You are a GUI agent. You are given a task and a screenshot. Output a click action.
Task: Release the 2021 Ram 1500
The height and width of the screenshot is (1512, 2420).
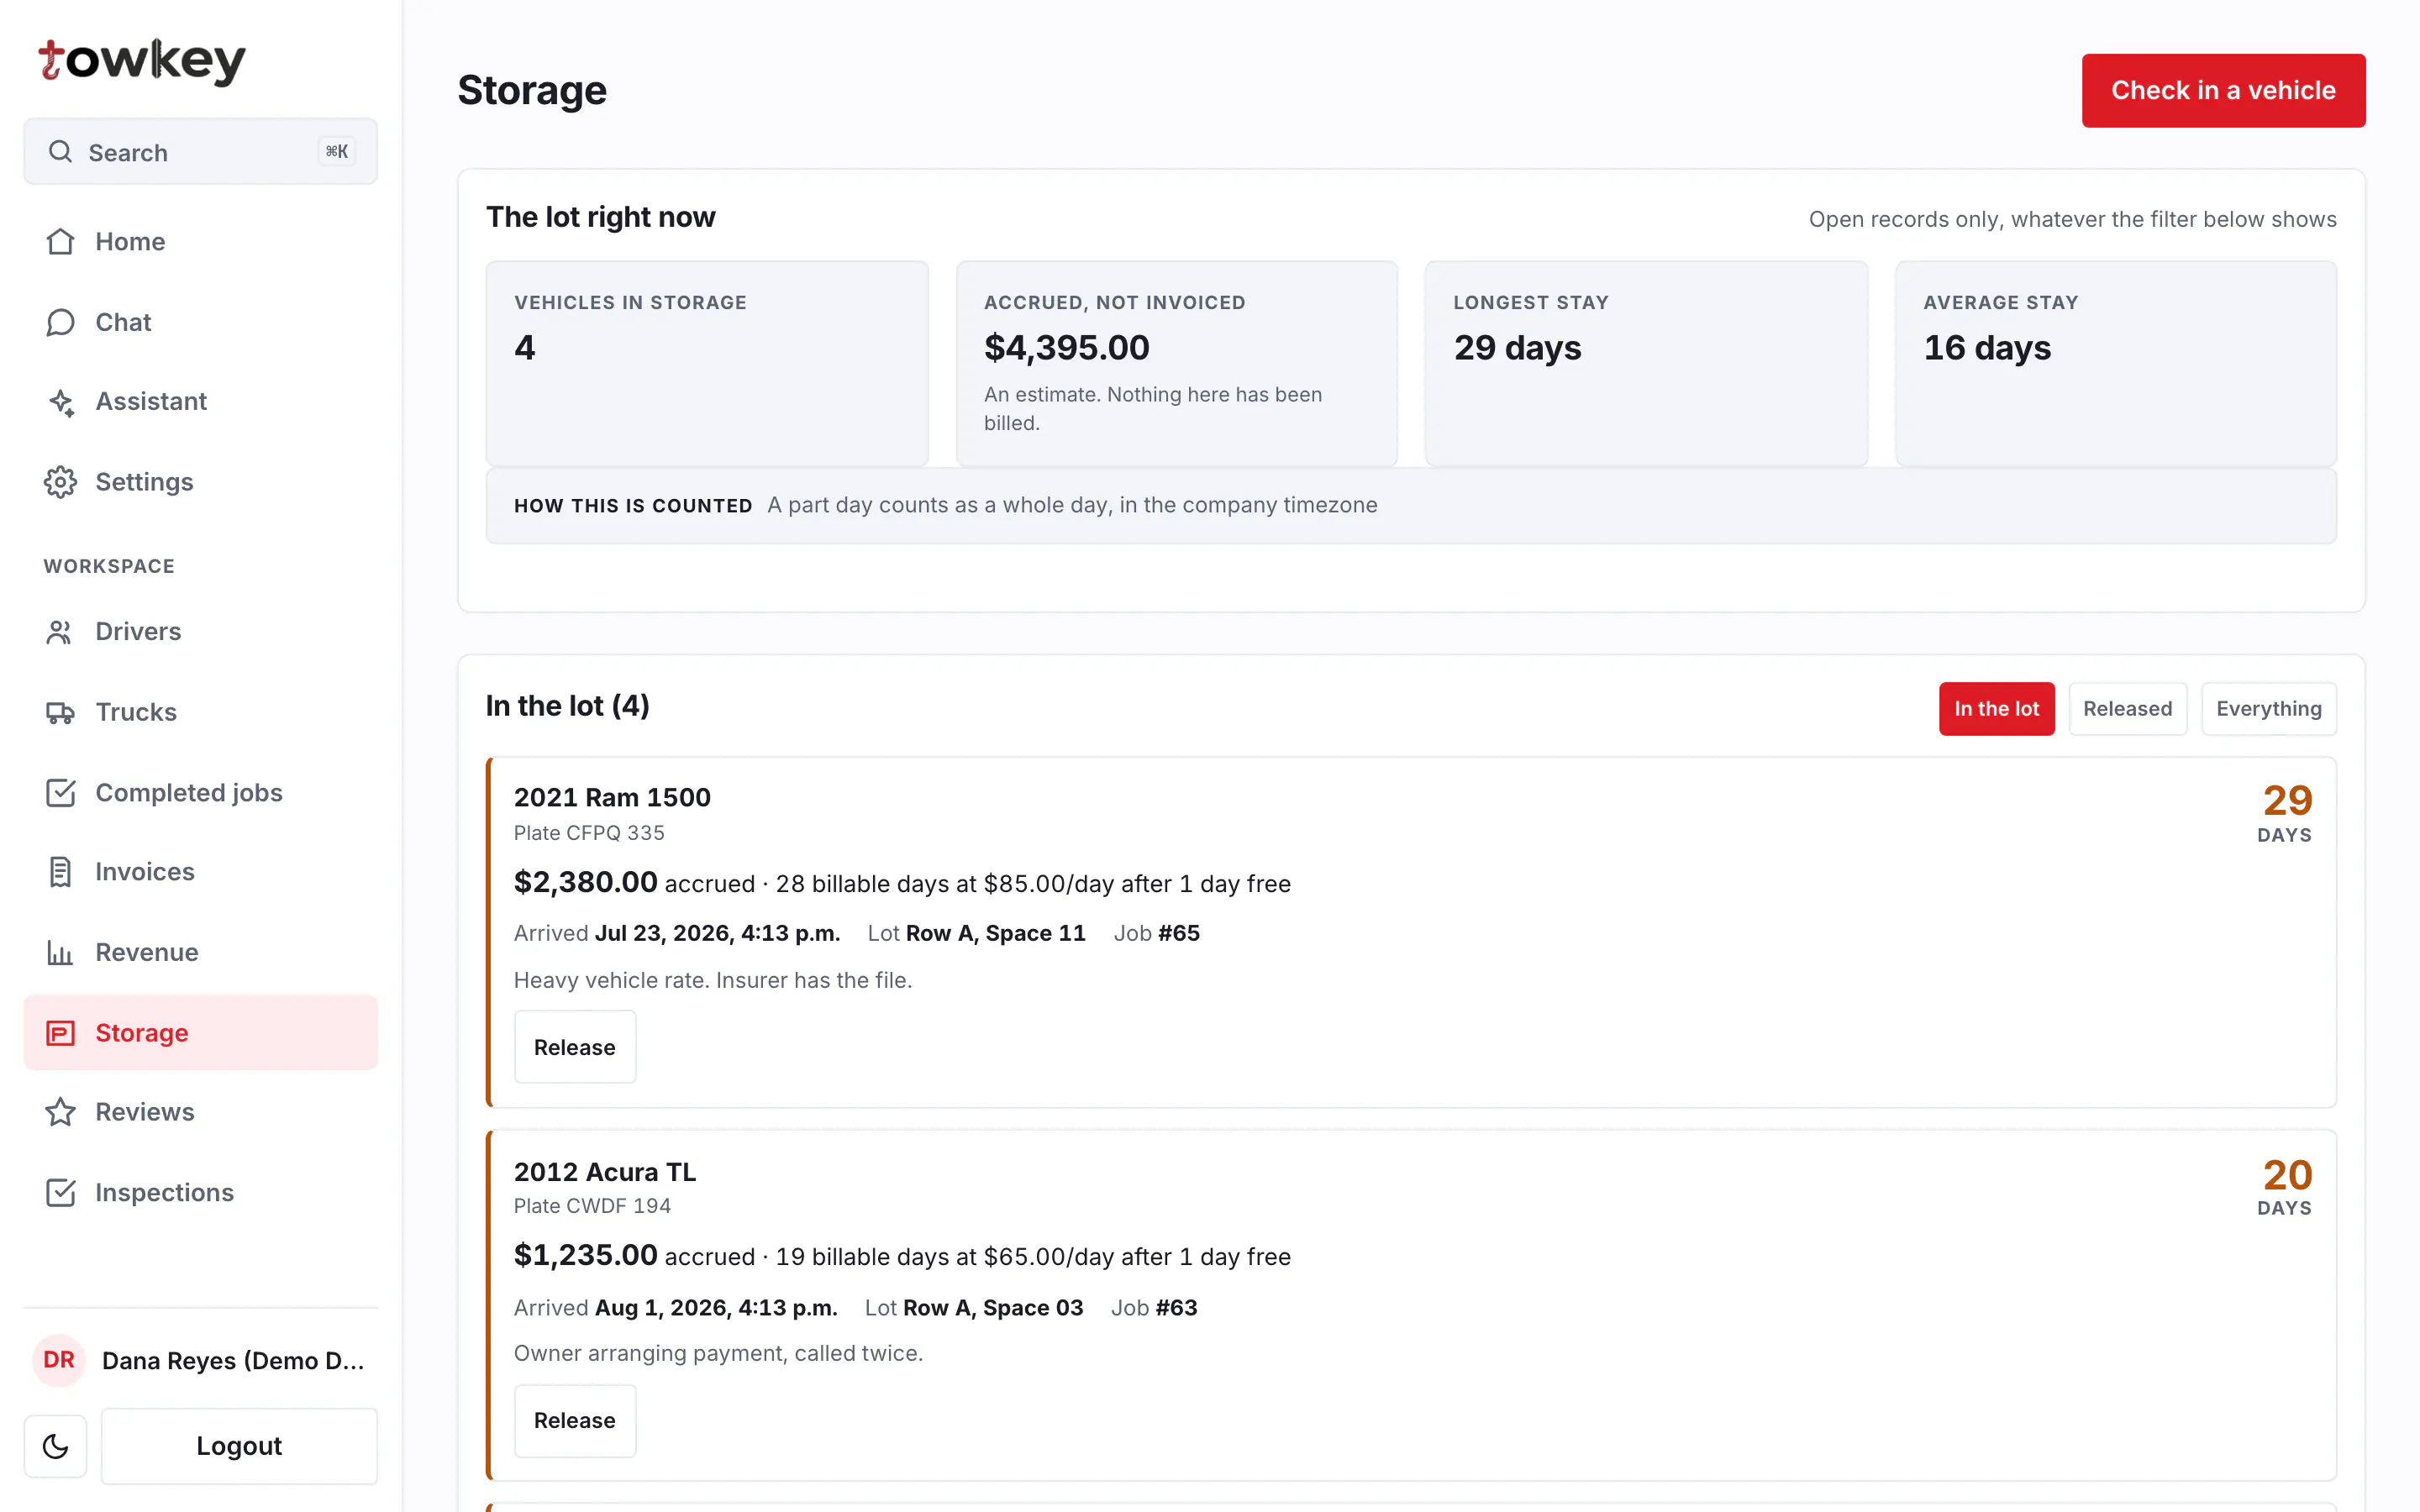[x=575, y=1047]
